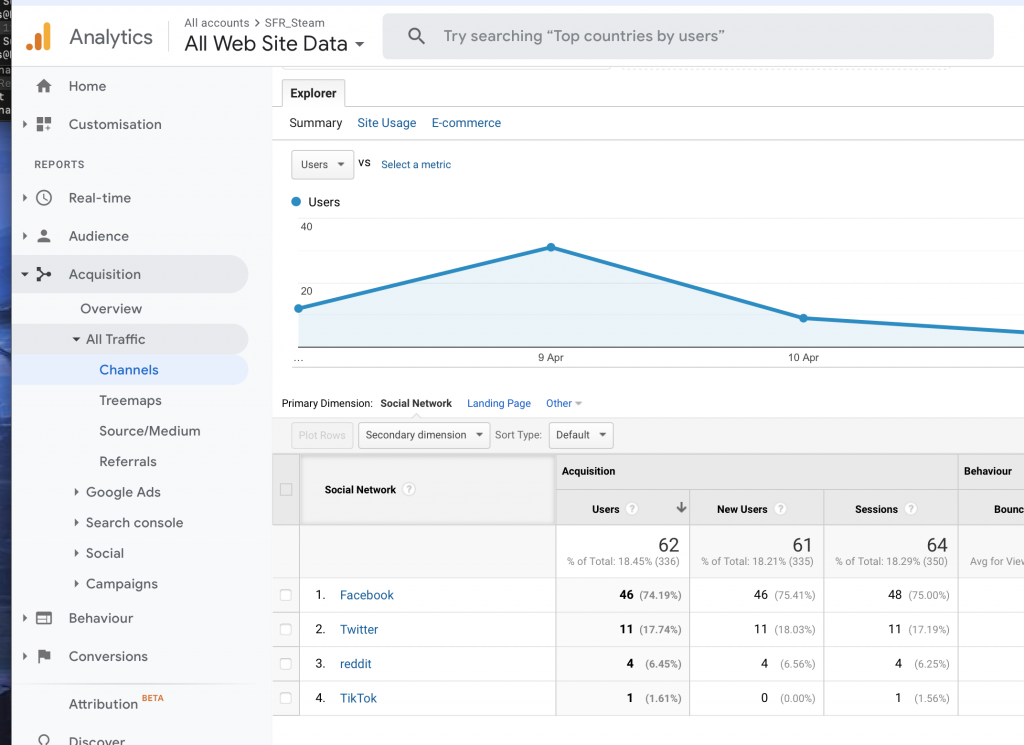Image resolution: width=1024 pixels, height=745 pixels.
Task: Click the search magnifier icon
Action: tap(416, 36)
